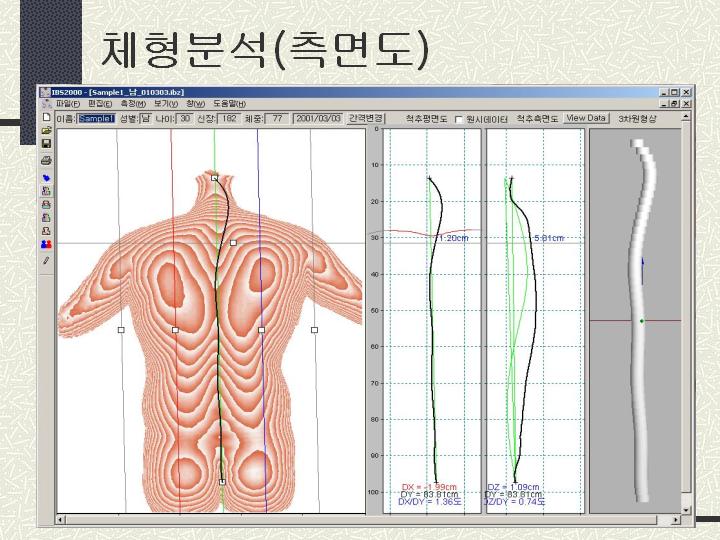Click the DZ/DY = 0.74도 readout
Image resolution: width=720 pixels, height=540 pixels.
515,502
